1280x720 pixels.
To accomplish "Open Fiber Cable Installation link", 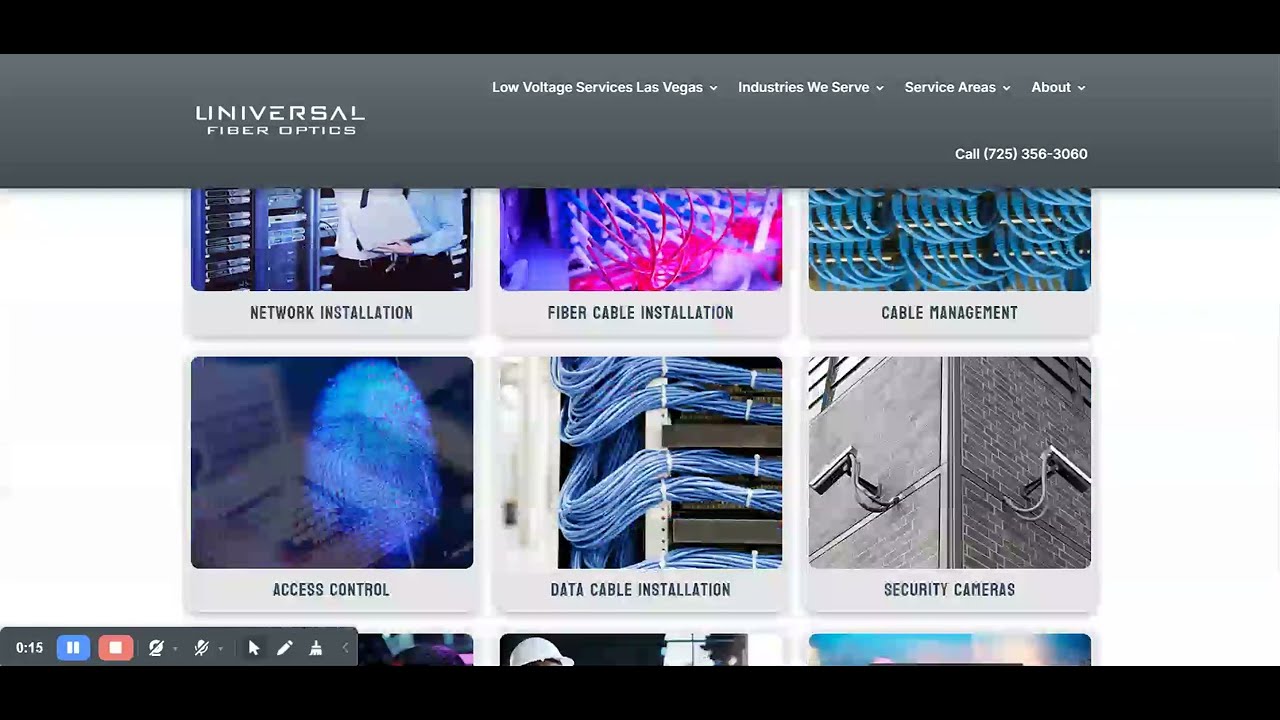I will click(x=640, y=313).
